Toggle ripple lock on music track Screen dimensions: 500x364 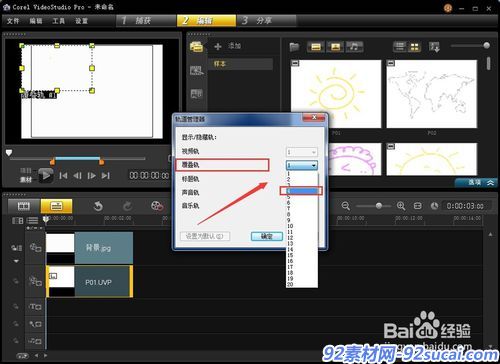point(16,341)
